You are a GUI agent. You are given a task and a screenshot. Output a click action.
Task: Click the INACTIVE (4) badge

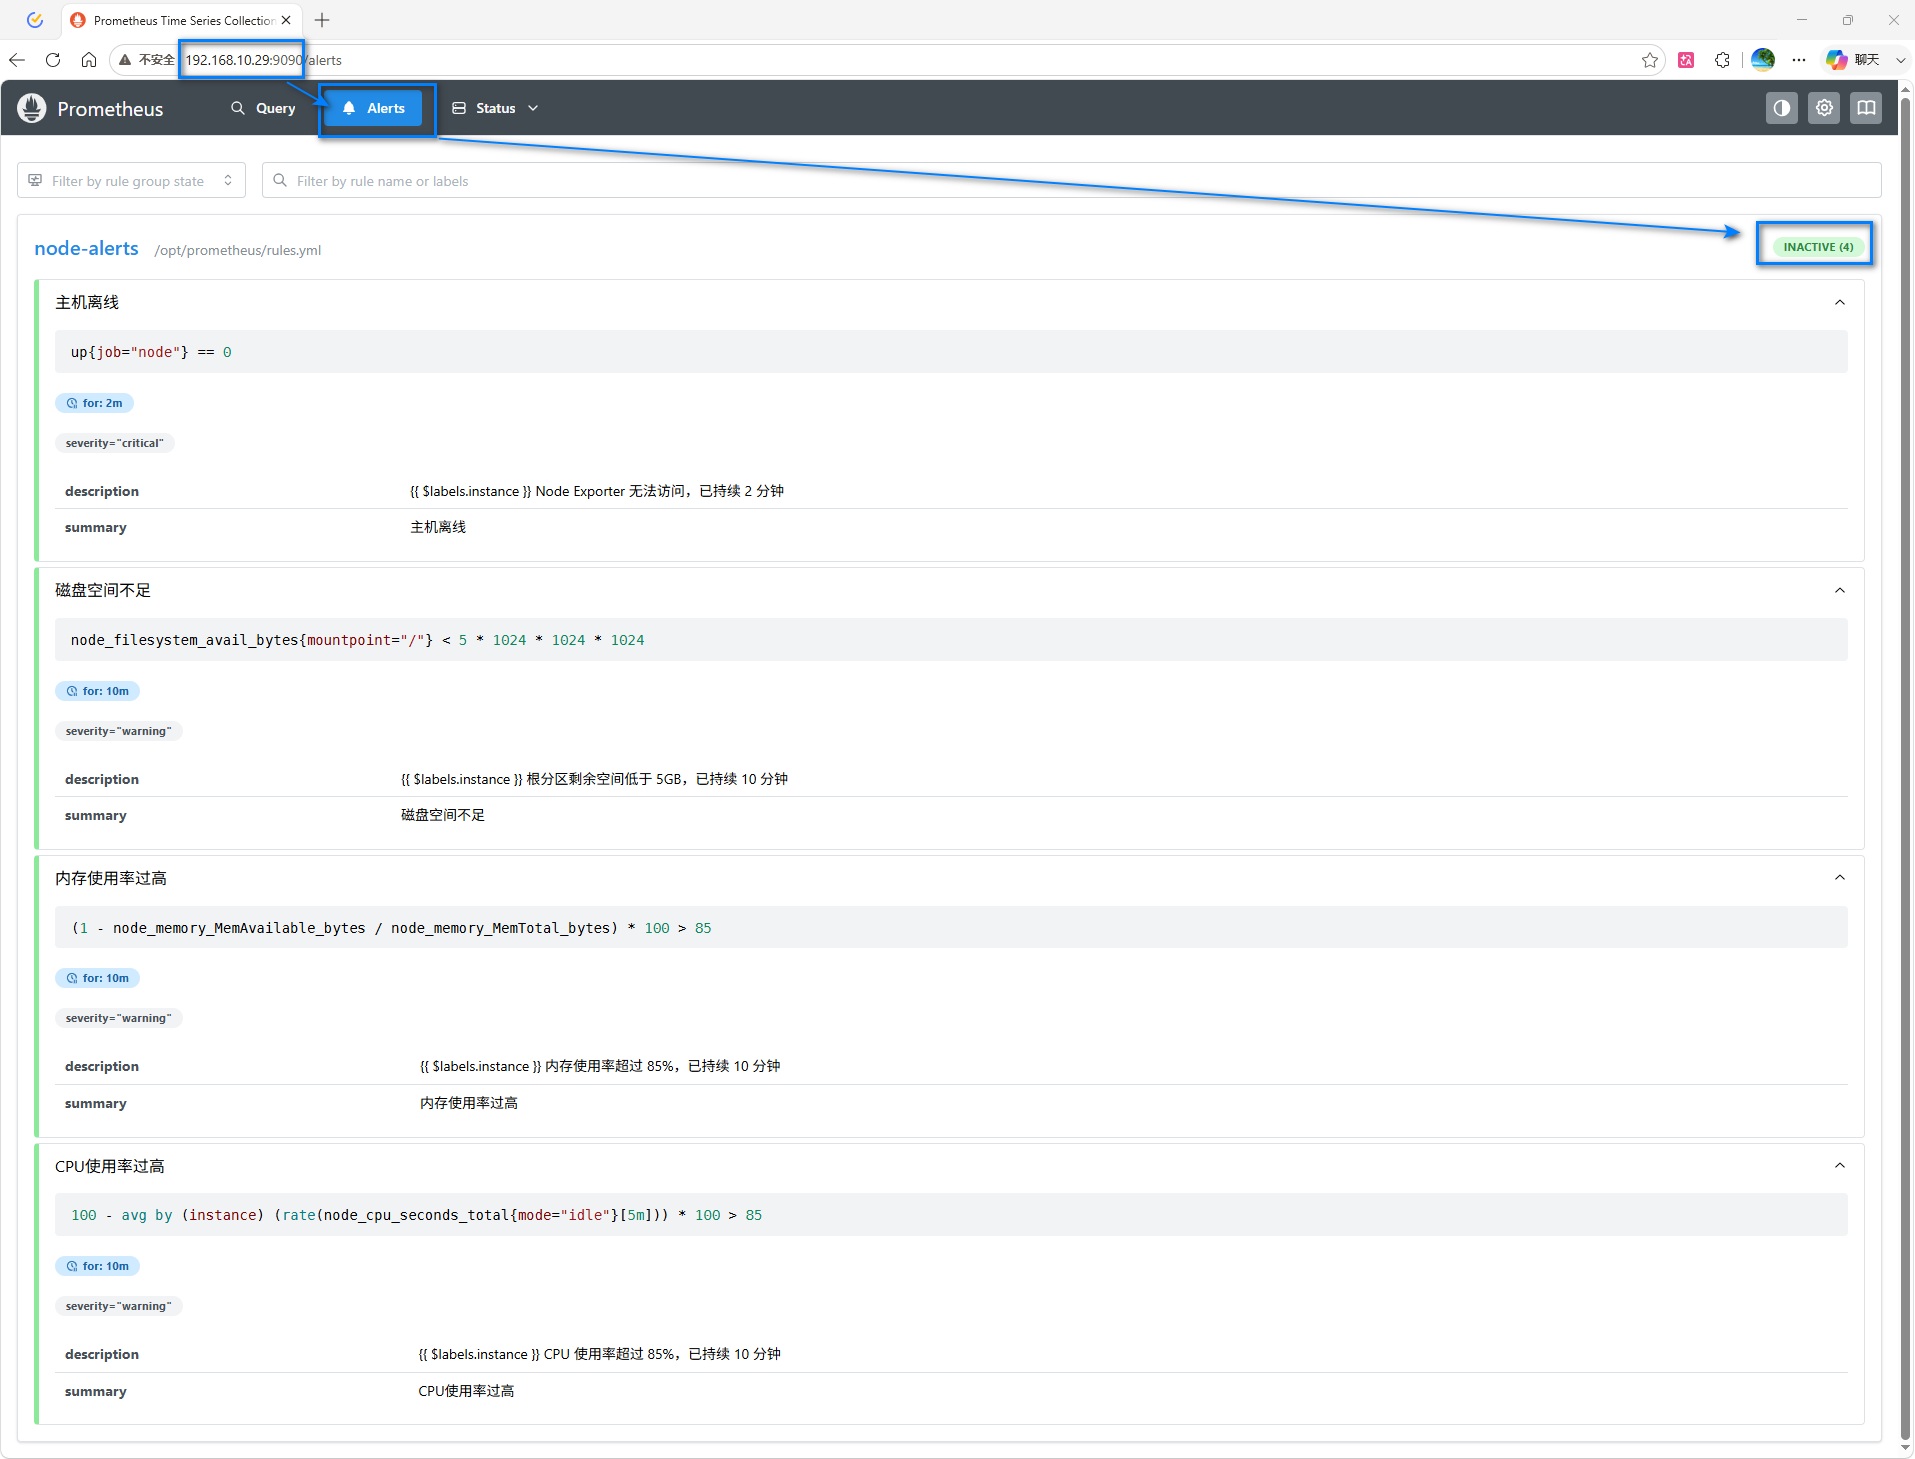1818,247
